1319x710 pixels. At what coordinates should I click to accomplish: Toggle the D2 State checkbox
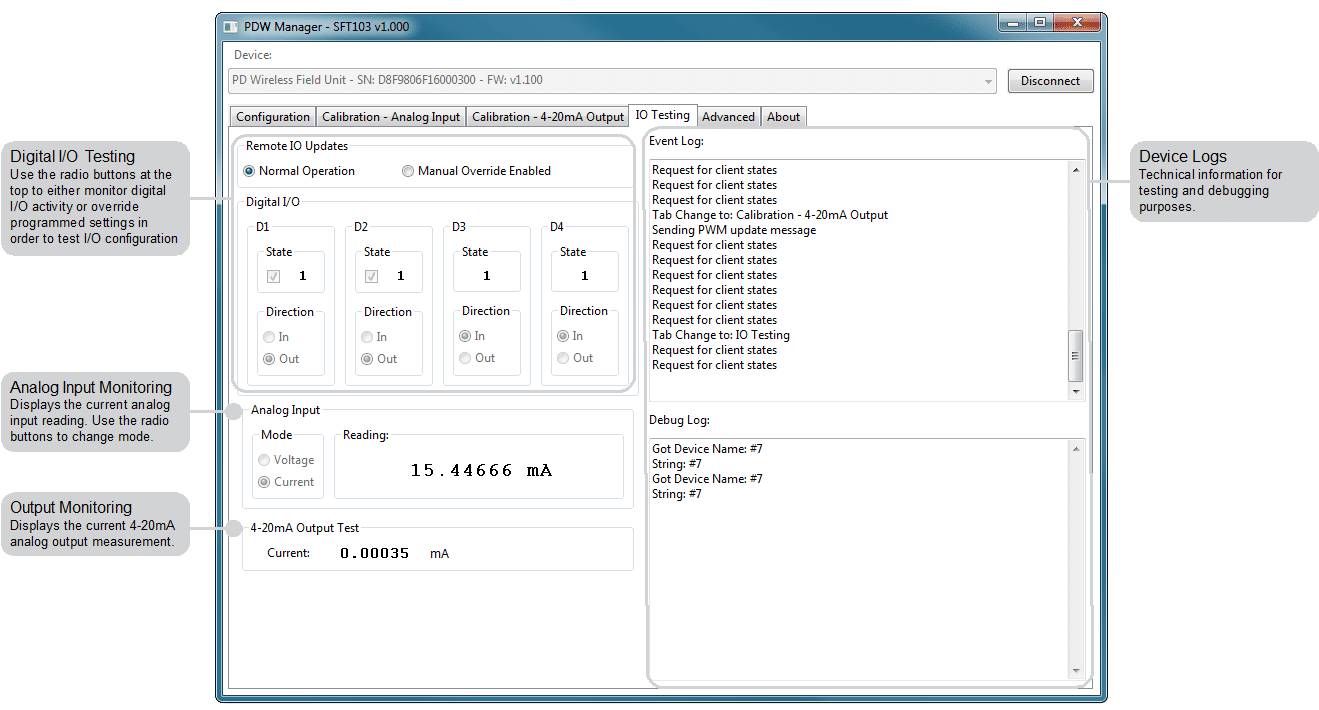click(371, 276)
